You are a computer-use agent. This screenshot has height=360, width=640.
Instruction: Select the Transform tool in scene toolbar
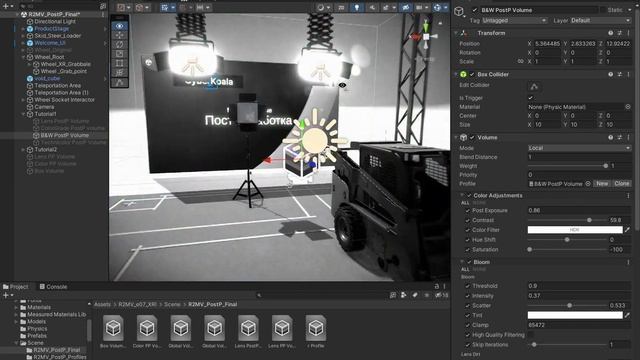coord(120,73)
